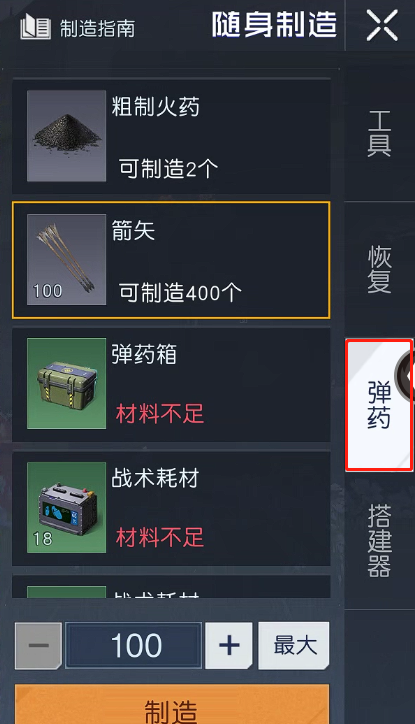Switch to the 恢复 tab
The width and height of the screenshot is (415, 724).
pyautogui.click(x=379, y=270)
